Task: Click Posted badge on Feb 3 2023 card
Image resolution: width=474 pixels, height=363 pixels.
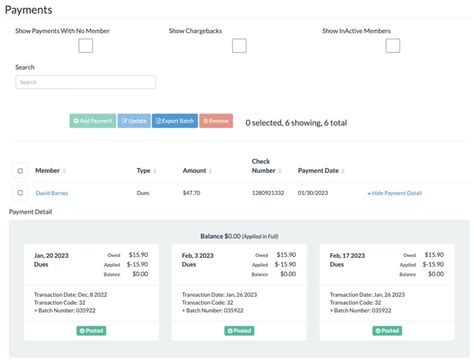Action: coord(239,331)
